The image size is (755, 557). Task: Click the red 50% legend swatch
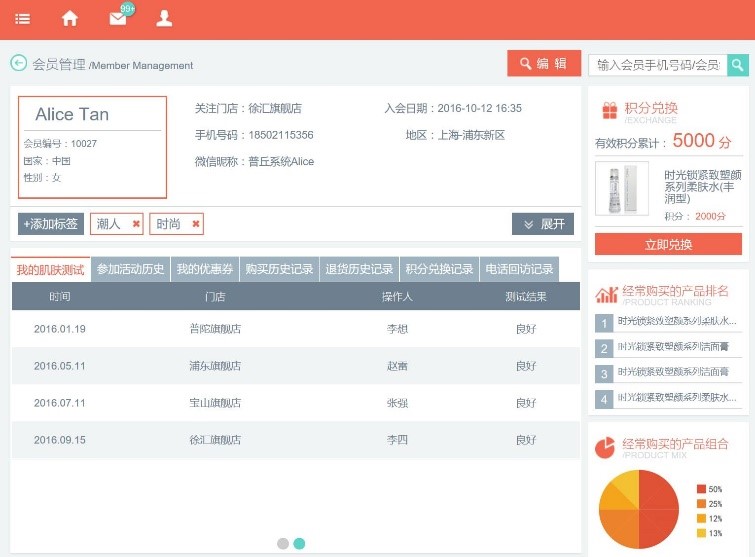[x=701, y=489]
